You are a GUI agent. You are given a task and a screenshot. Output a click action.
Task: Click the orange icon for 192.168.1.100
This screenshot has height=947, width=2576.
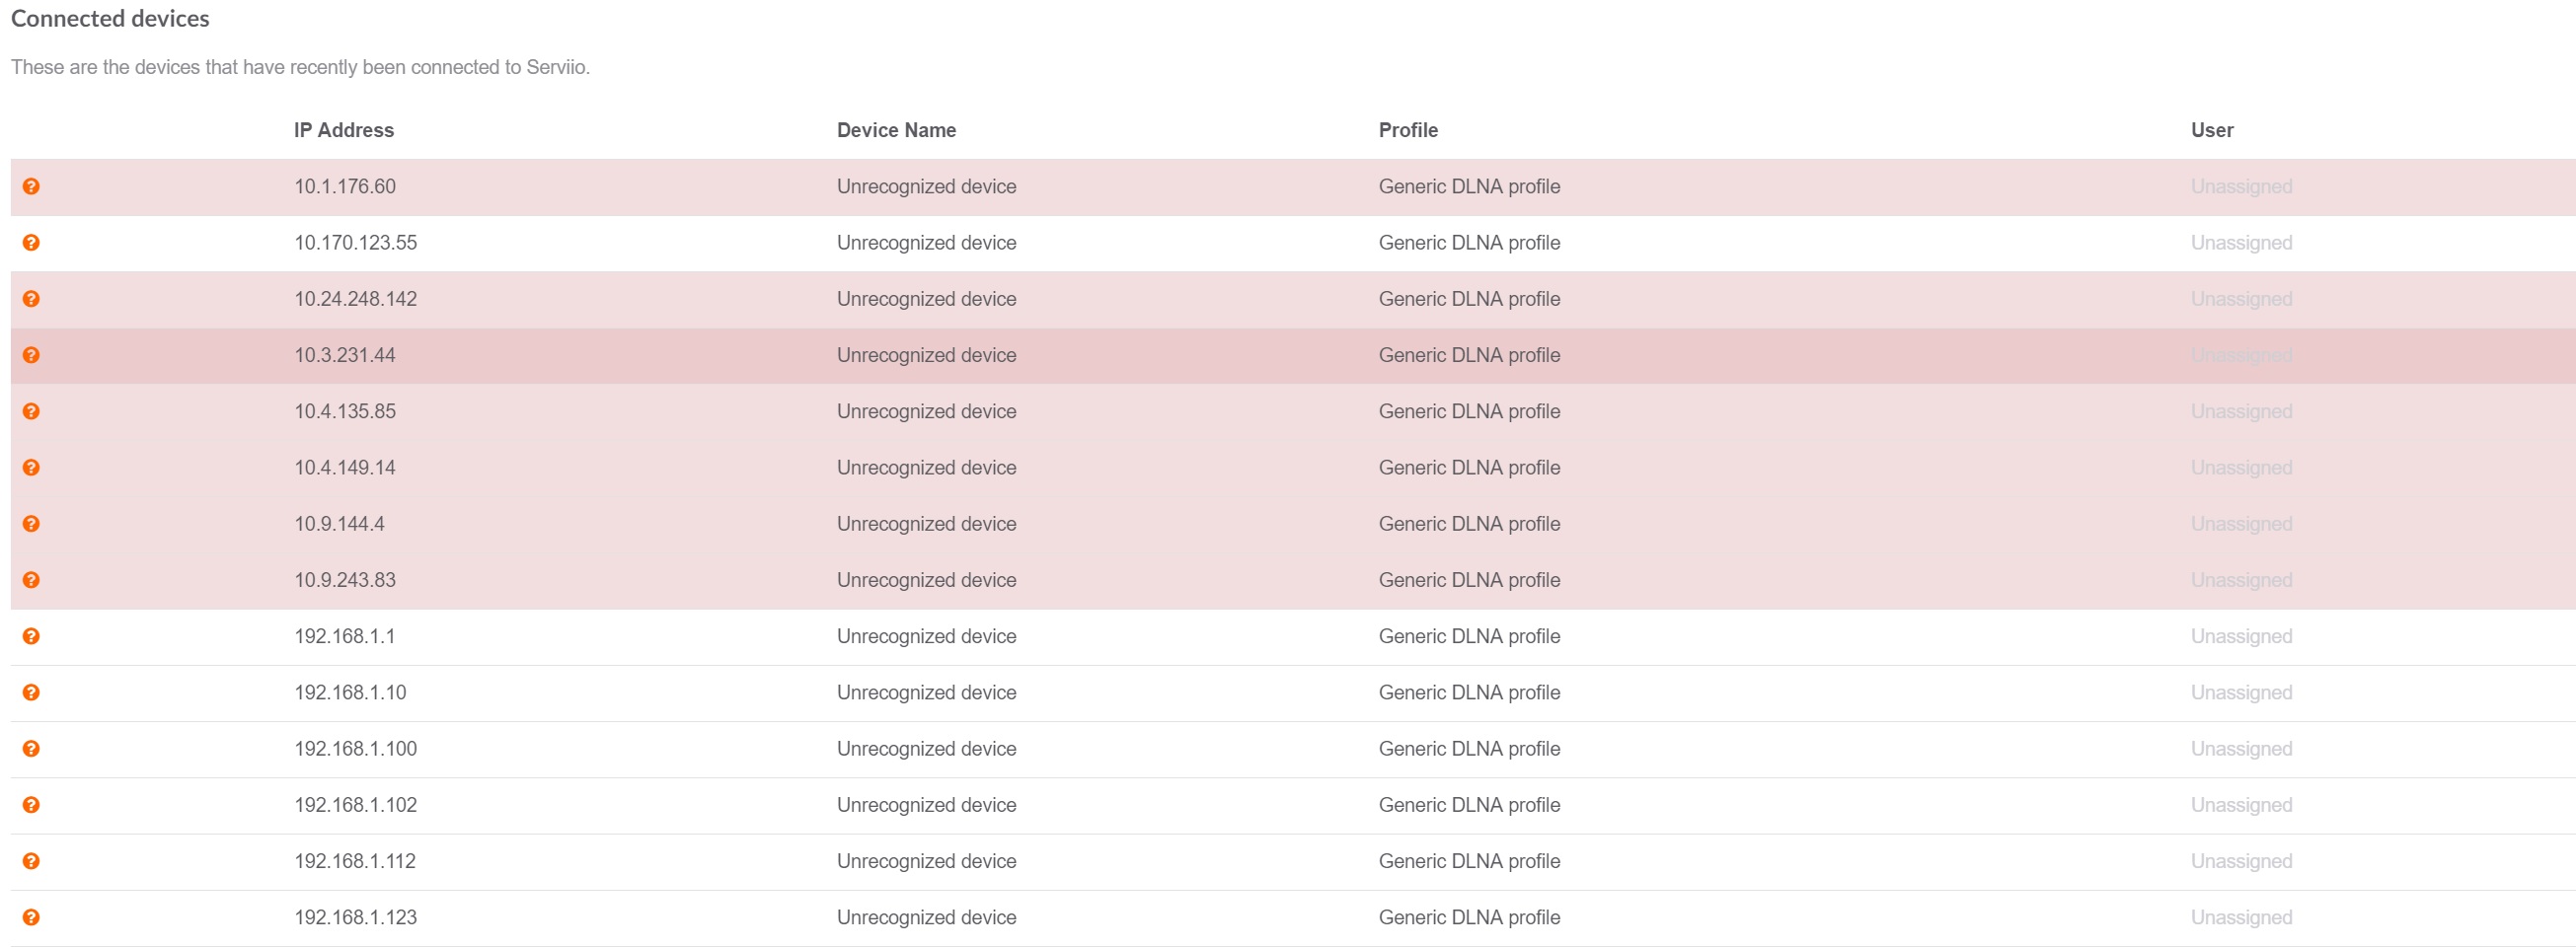(31, 748)
